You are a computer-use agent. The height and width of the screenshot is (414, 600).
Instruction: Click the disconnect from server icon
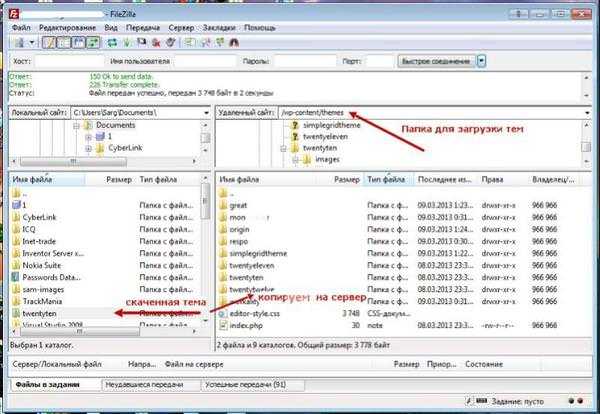[156, 42]
